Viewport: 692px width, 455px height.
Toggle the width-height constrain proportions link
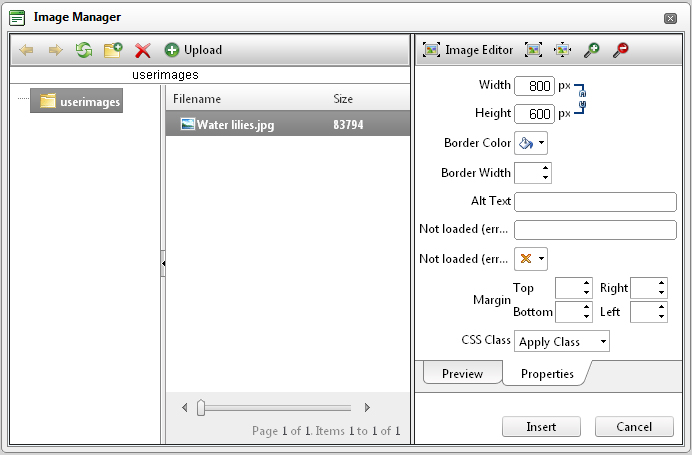(581, 99)
